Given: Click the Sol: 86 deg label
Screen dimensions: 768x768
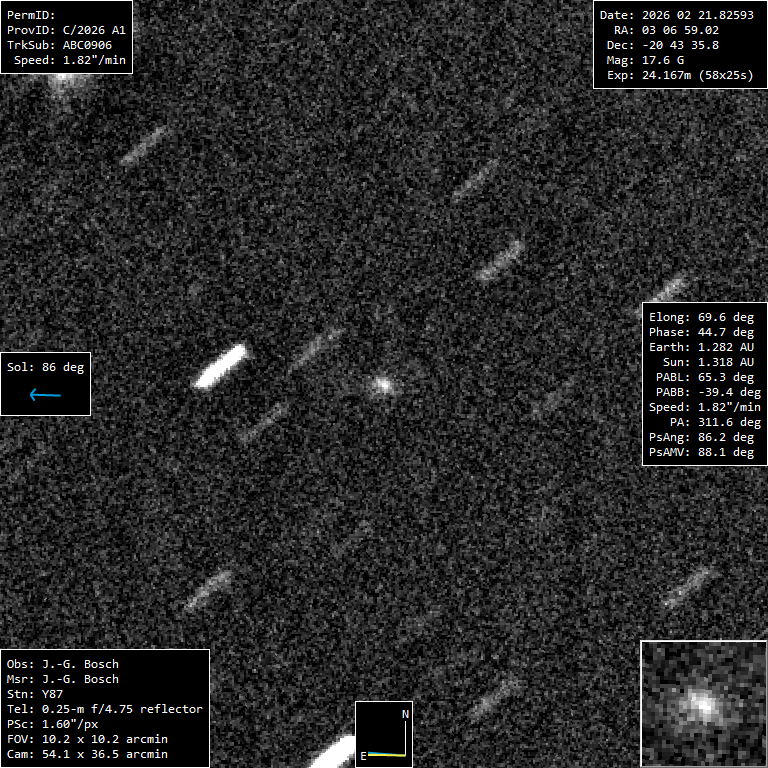Looking at the screenshot, I should [x=46, y=367].
